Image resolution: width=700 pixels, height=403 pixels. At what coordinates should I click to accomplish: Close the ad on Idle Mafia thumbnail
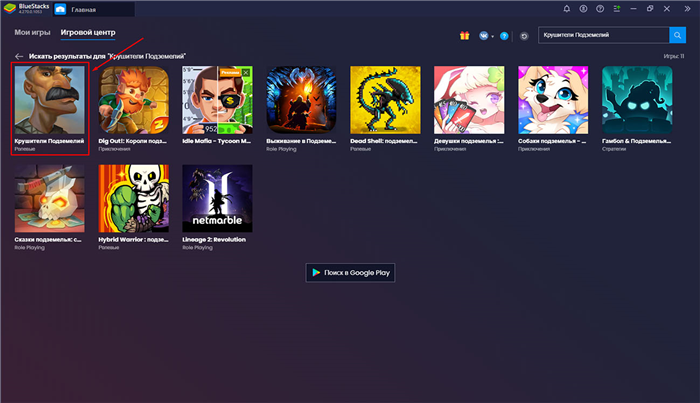pyautogui.click(x=246, y=72)
